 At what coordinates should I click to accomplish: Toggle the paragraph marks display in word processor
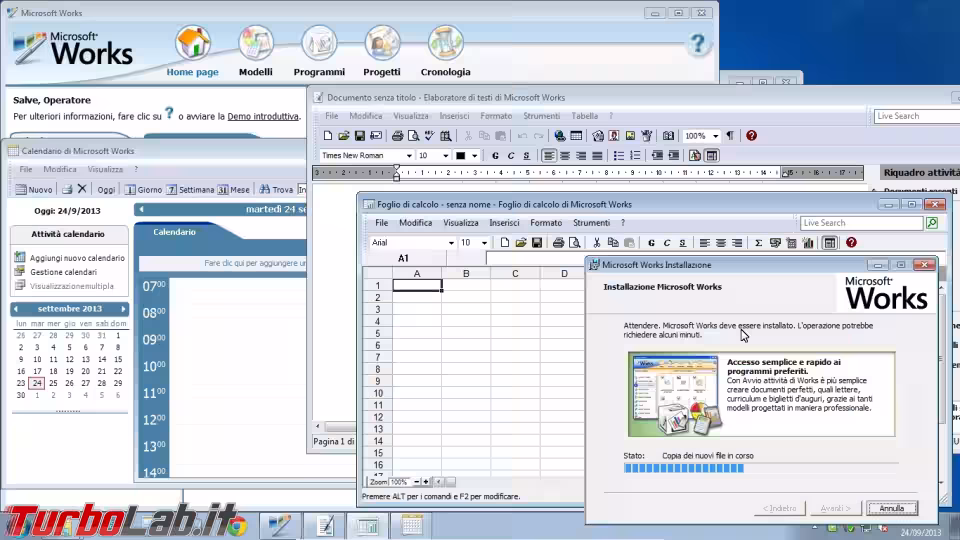click(729, 136)
